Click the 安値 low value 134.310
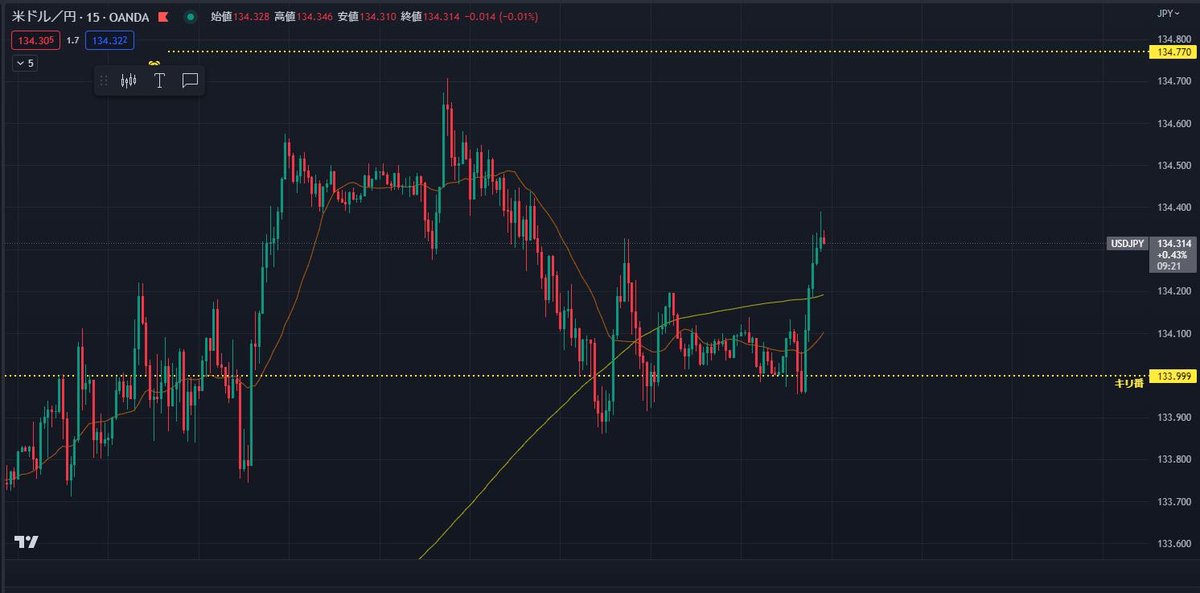Screen dimensions: 1200x593 click(379, 17)
